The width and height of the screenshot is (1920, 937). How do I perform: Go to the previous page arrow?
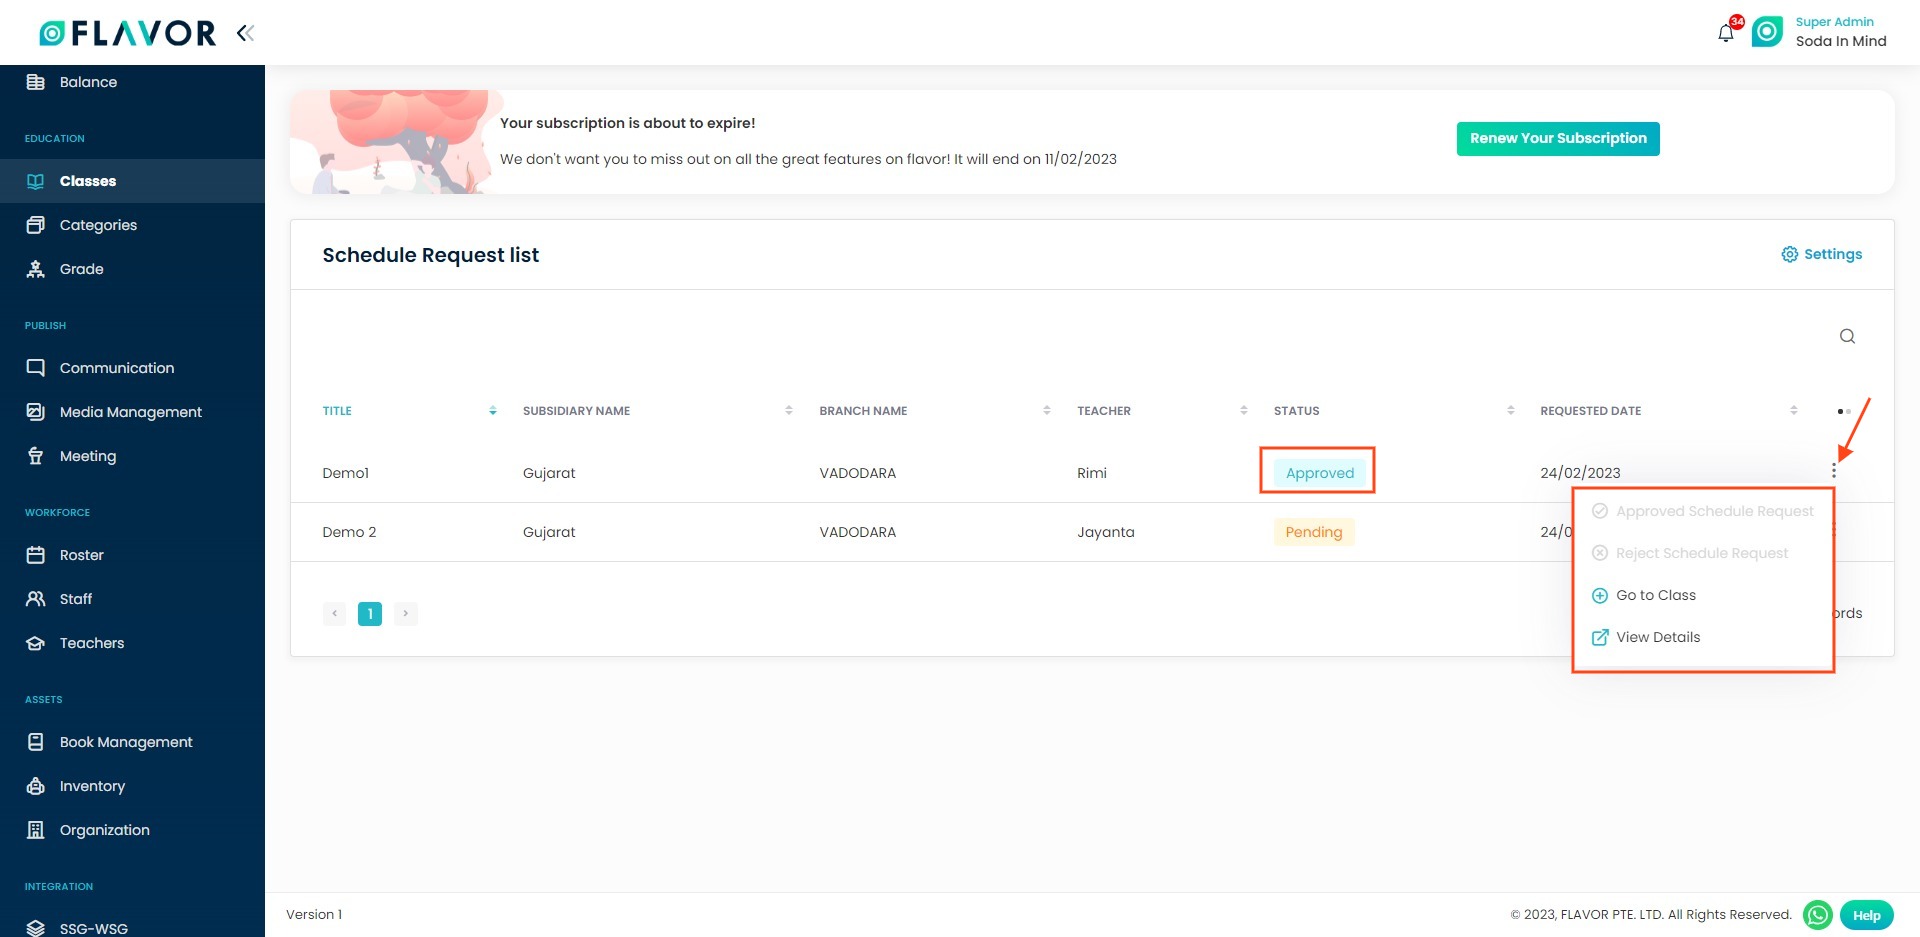tap(334, 613)
